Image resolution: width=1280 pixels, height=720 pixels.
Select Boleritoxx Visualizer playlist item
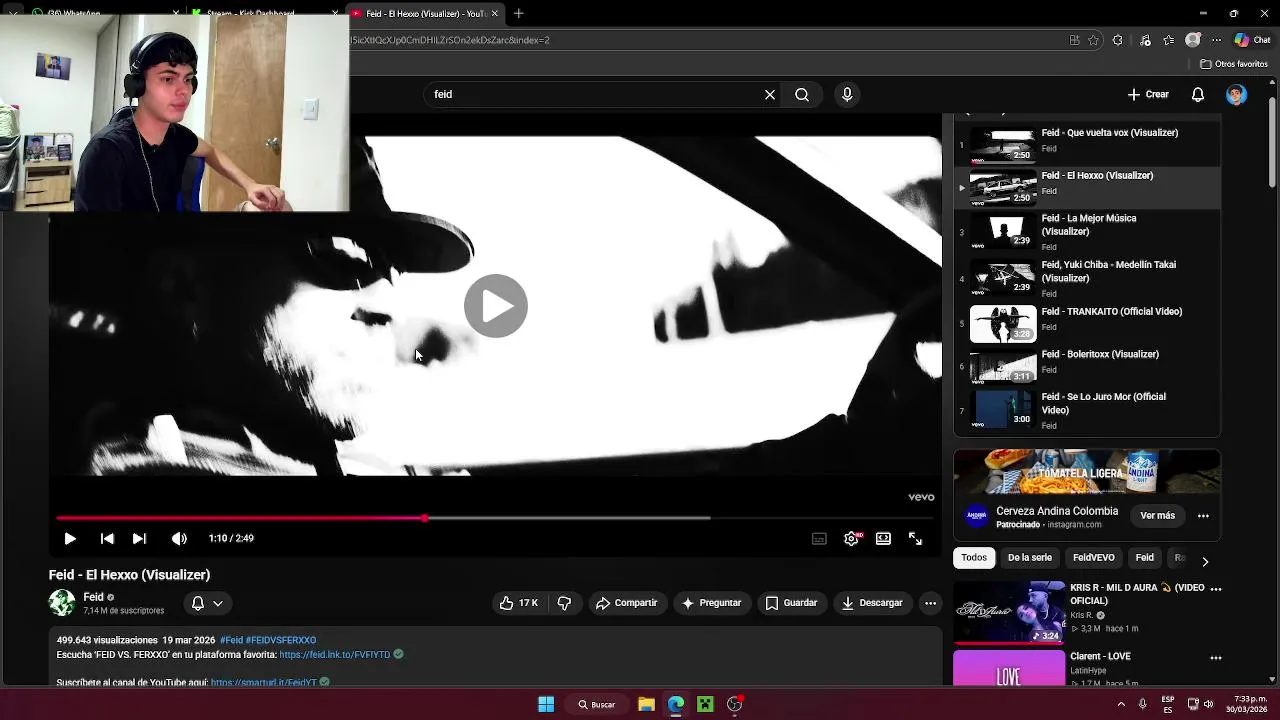tap(1087, 365)
